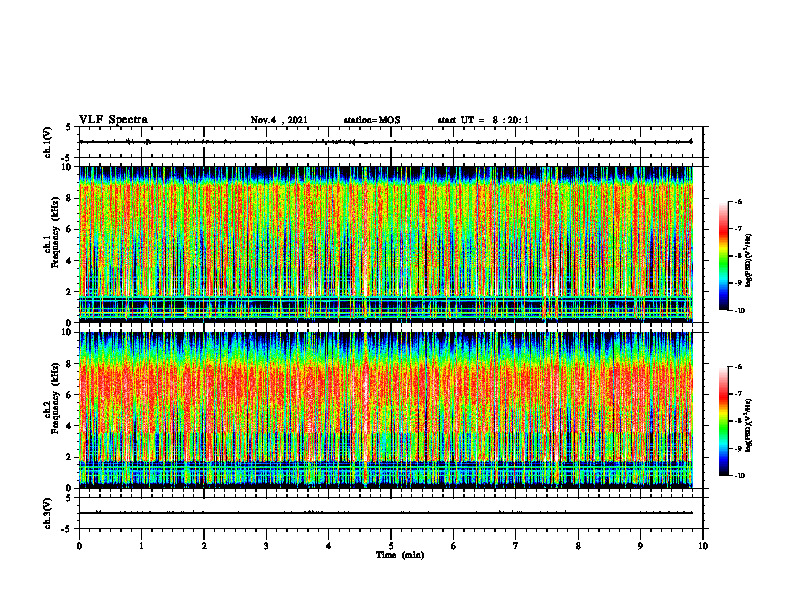Click the ch.3 voltage waveform trace

[x=386, y=513]
